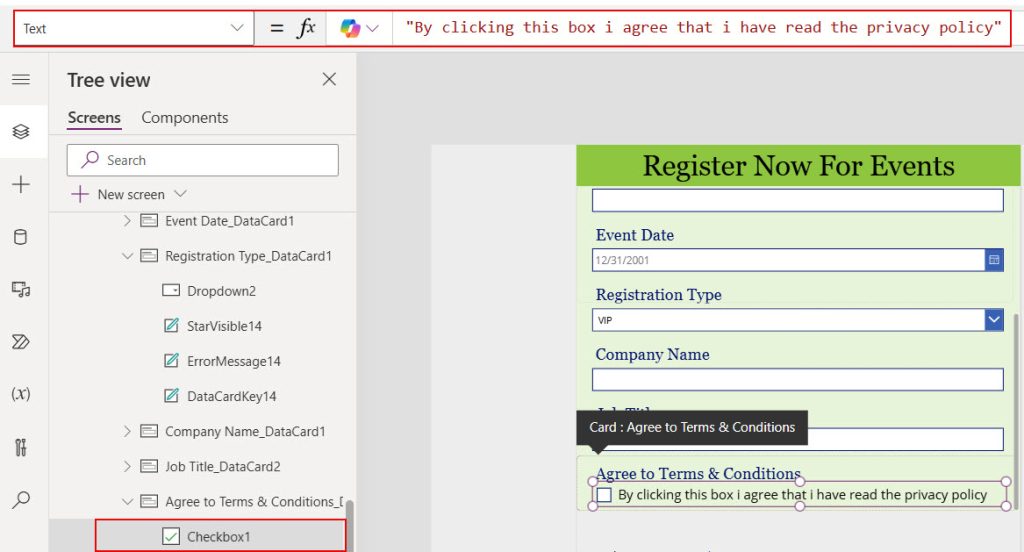Click the Dropdown2 control icon in tree
Viewport: 1024px width, 552px height.
[x=171, y=291]
